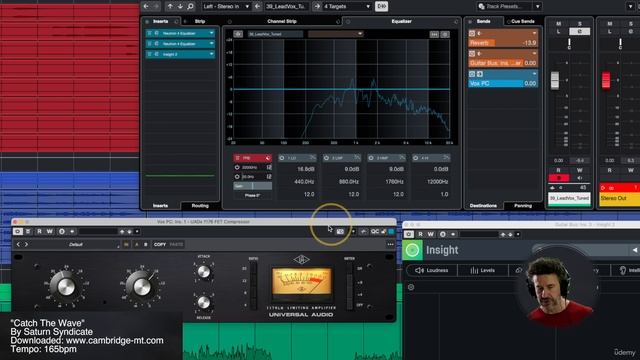Open the Channel Strip tab
The height and width of the screenshot is (360, 640).
click(282, 21)
